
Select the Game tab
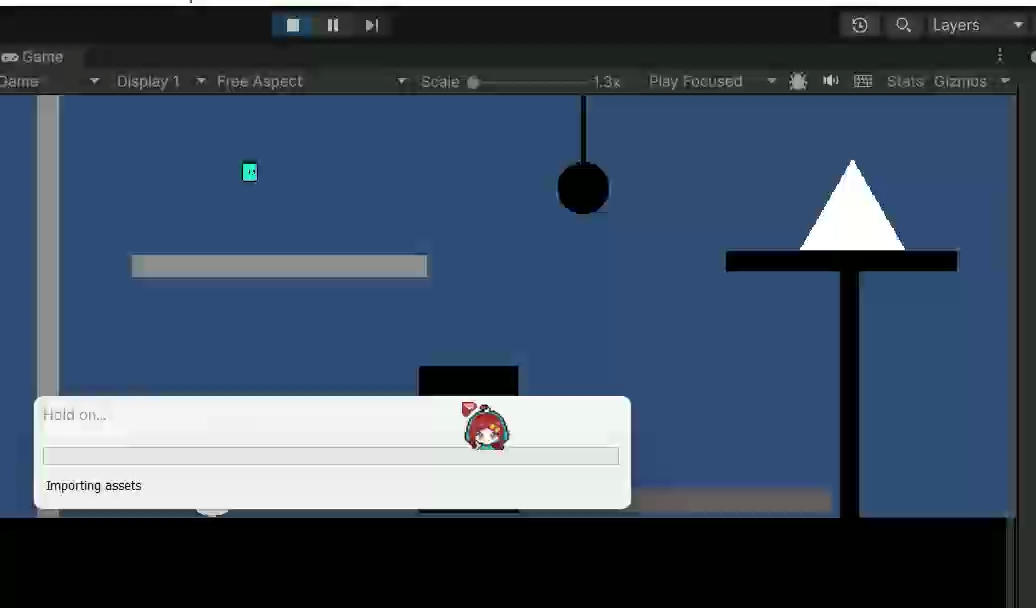pyautogui.click(x=33, y=57)
